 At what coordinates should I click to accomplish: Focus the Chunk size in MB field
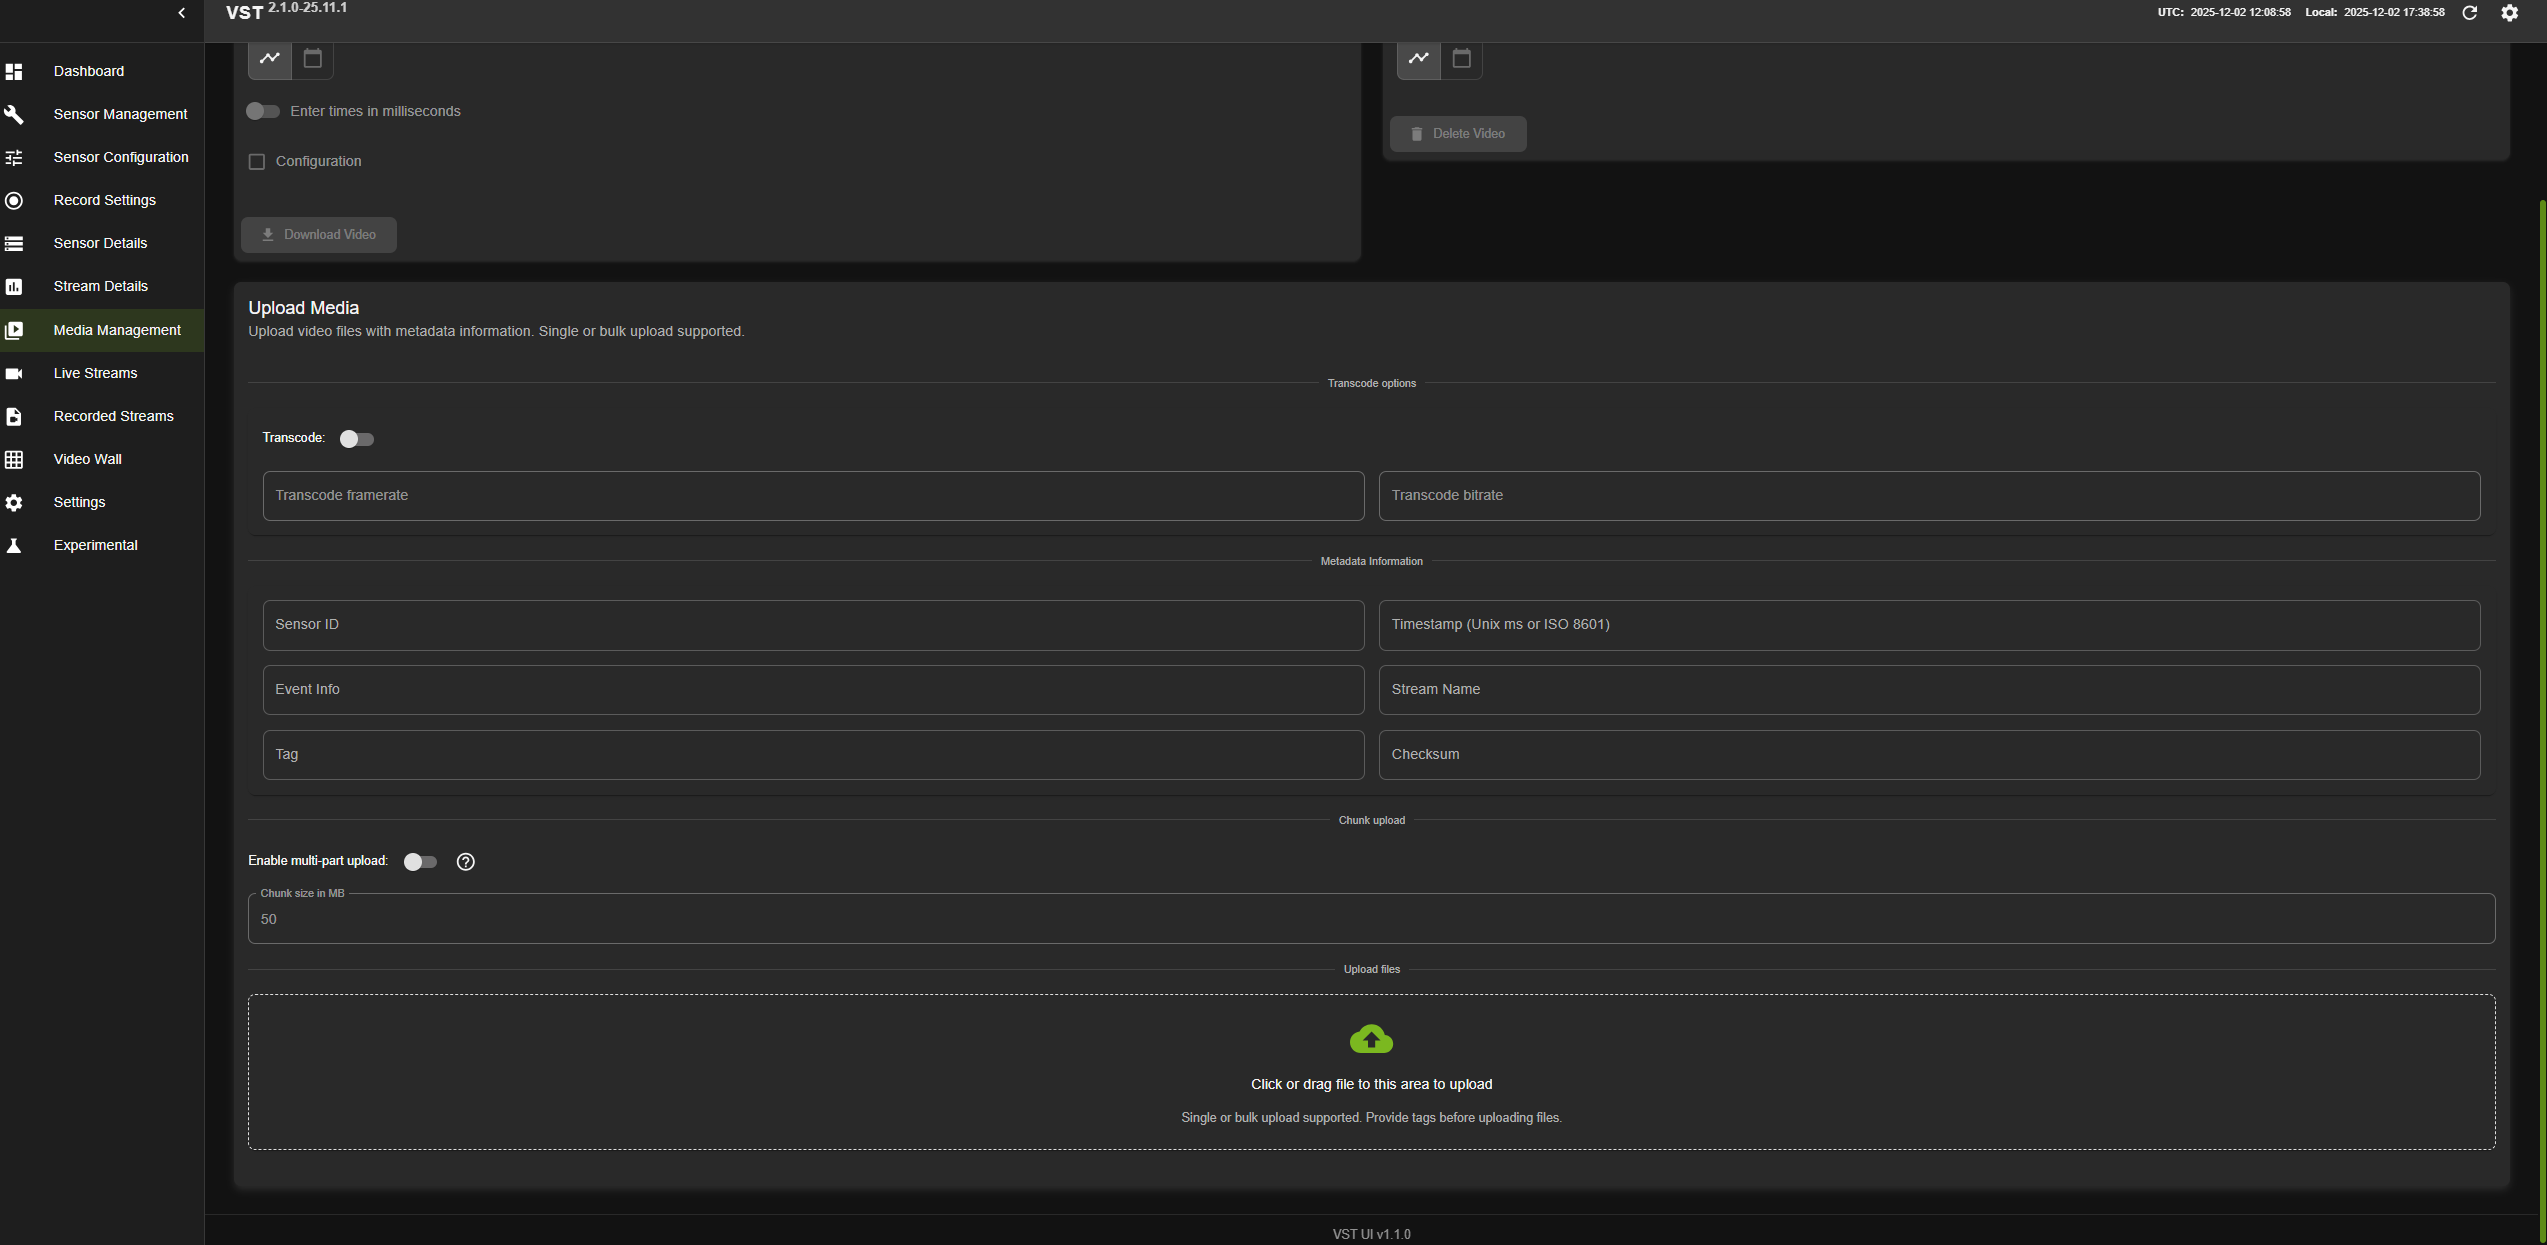point(1370,919)
